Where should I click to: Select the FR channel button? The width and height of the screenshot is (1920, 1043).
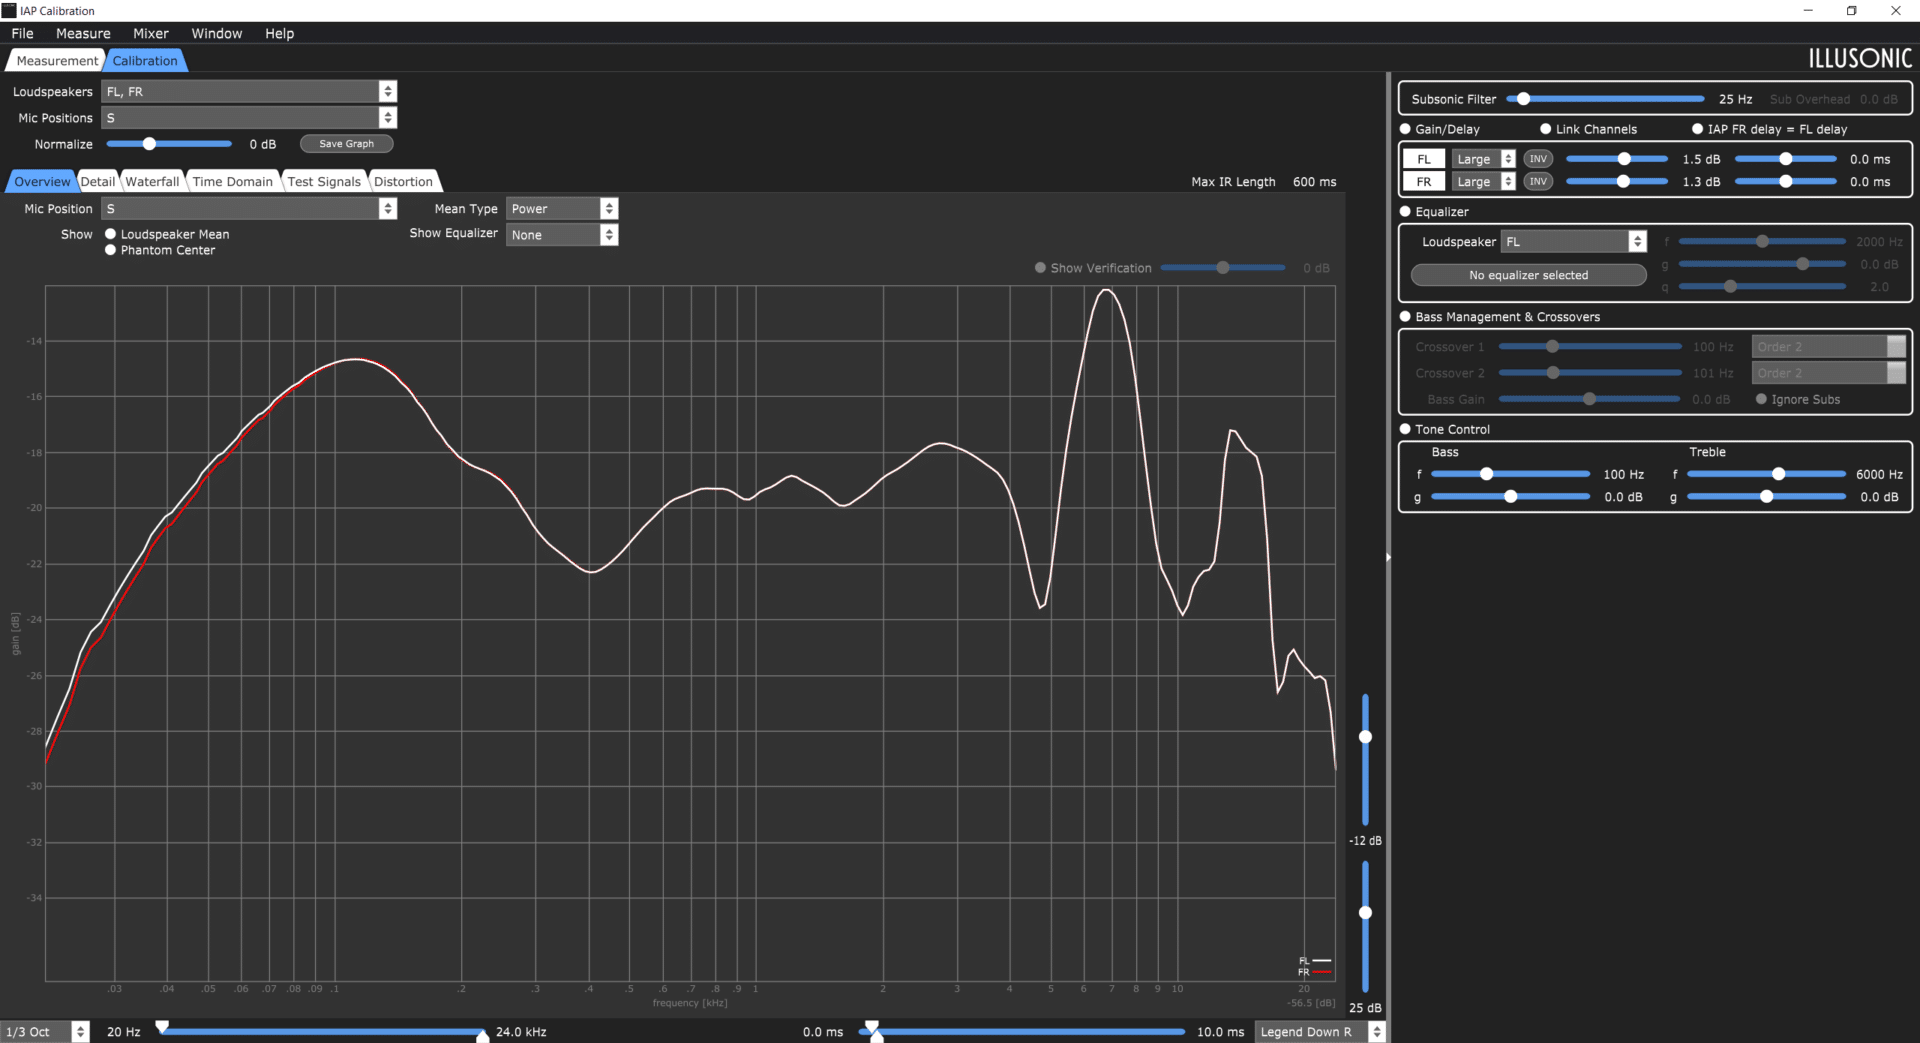pos(1424,181)
